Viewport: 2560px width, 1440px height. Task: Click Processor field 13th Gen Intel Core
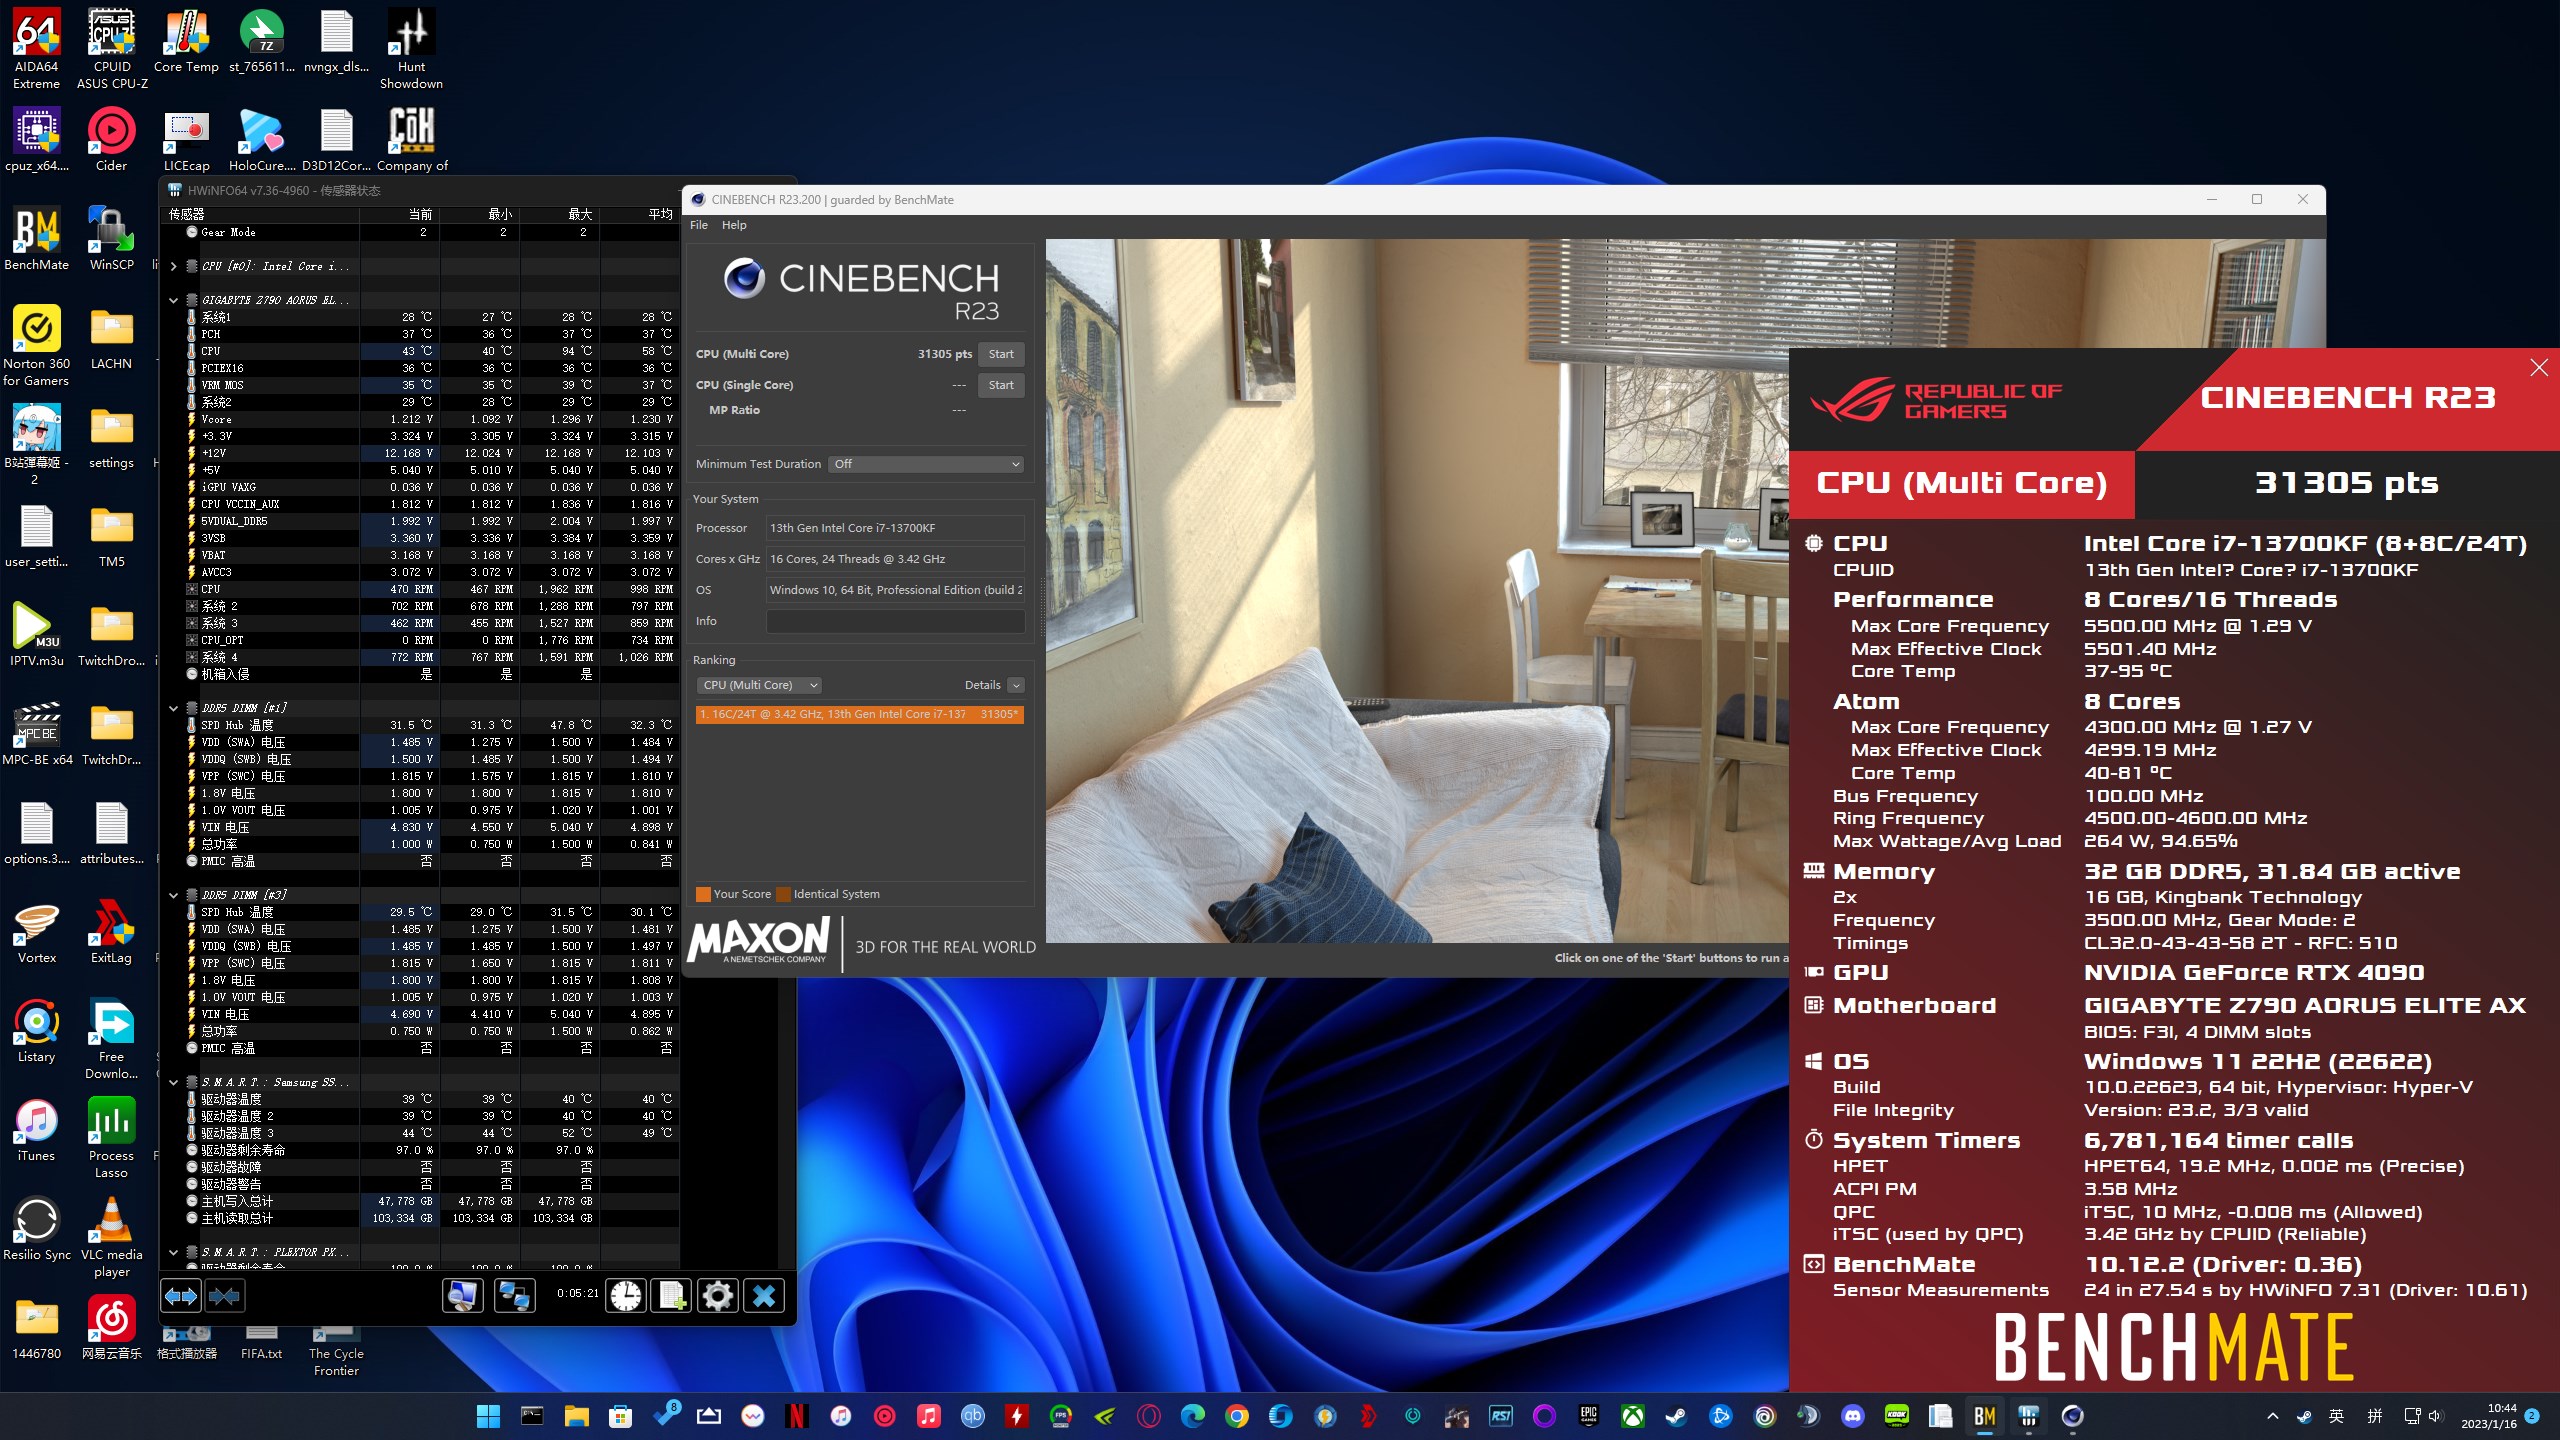pos(895,528)
